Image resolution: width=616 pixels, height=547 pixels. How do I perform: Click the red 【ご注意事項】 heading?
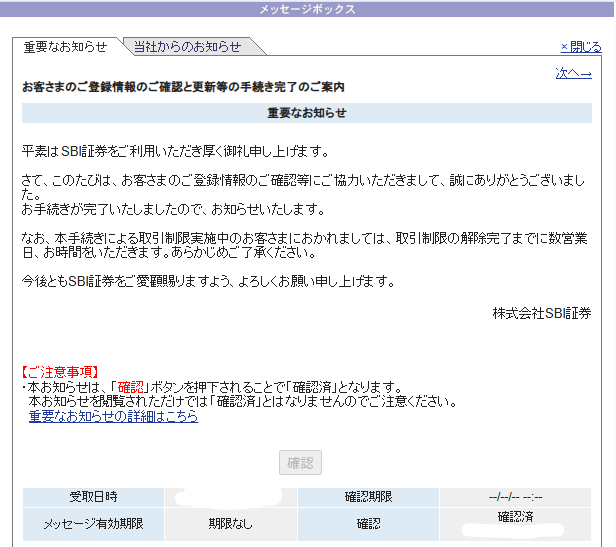tap(60, 372)
